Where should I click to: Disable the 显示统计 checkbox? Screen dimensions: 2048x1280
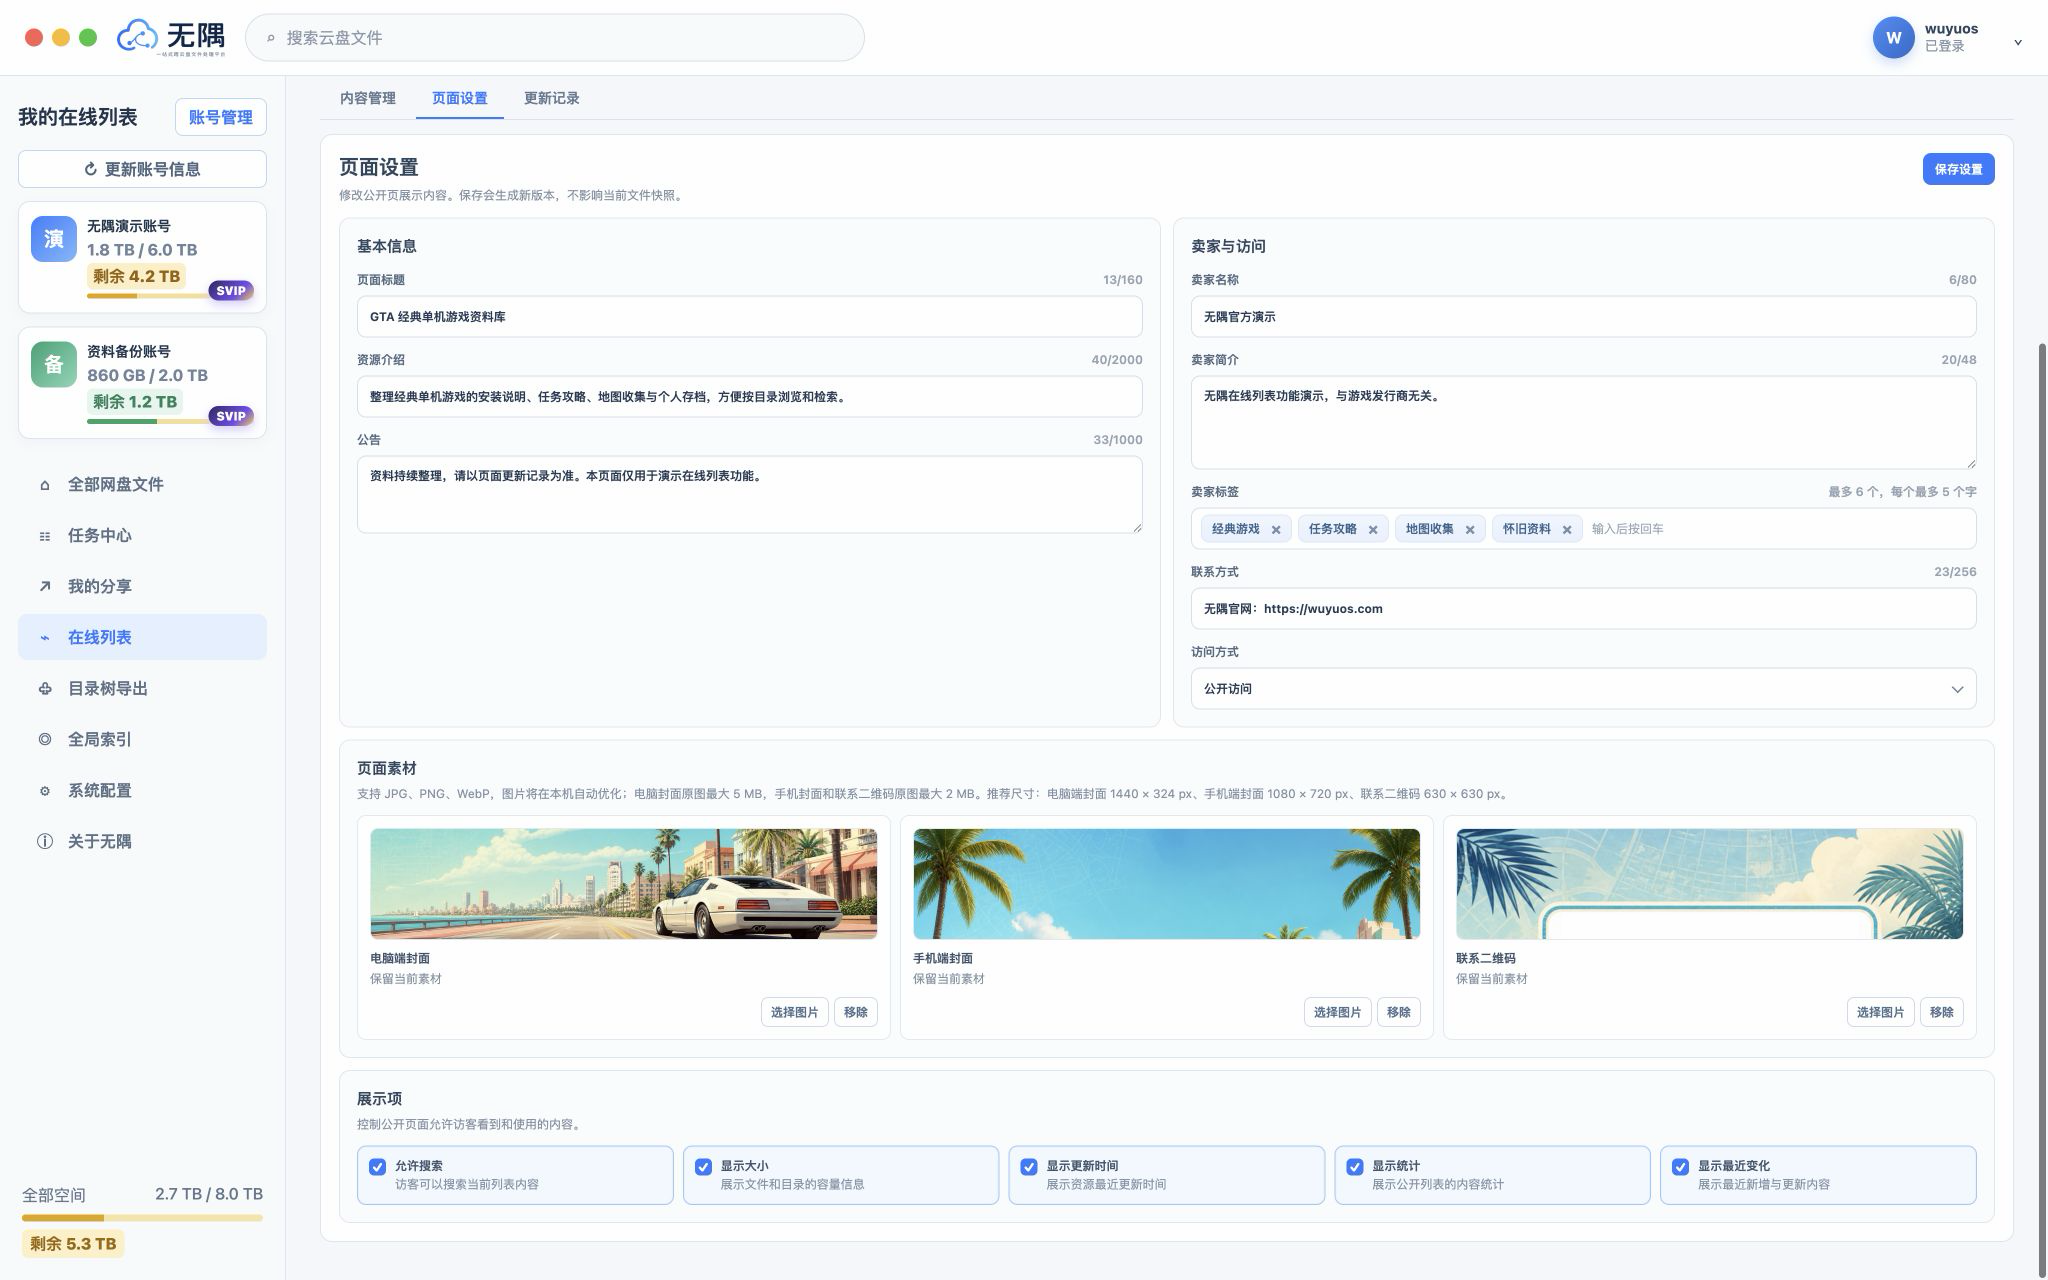click(1355, 1167)
